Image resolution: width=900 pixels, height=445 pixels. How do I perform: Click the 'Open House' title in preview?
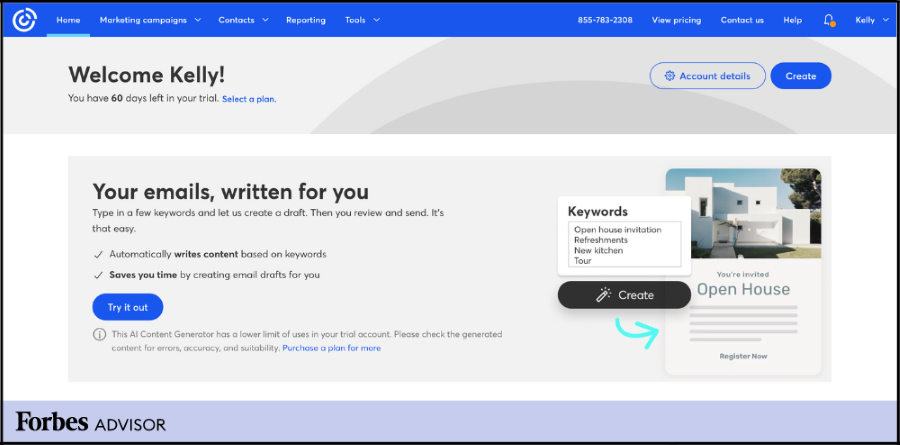pyautogui.click(x=743, y=289)
